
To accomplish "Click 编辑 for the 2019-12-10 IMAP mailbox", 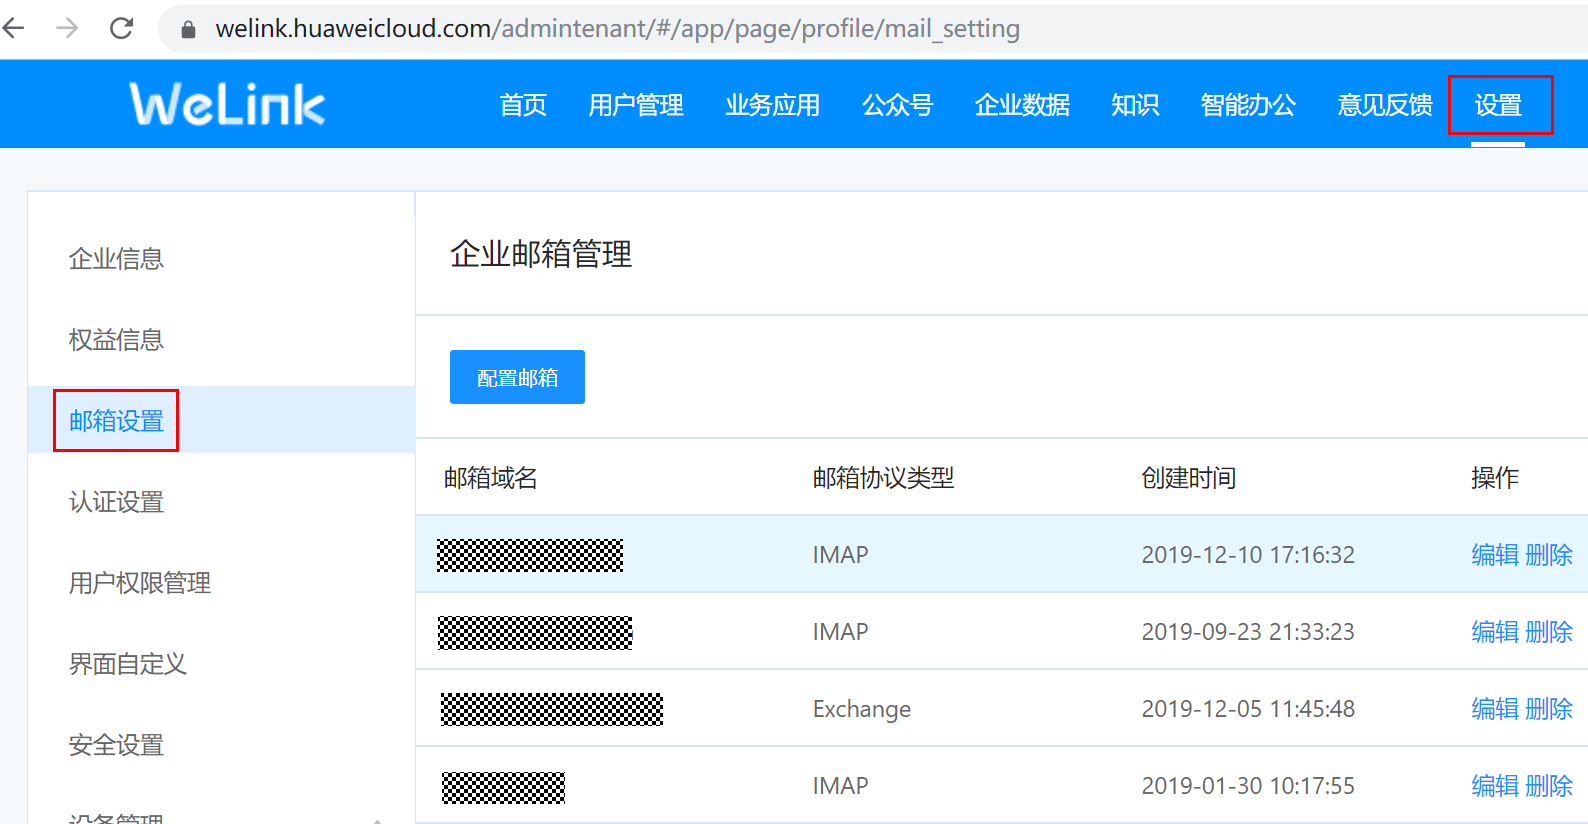I will (1495, 555).
